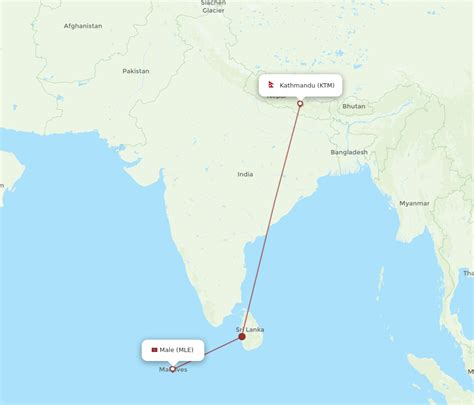Click the MLE airport code text

(x=185, y=350)
